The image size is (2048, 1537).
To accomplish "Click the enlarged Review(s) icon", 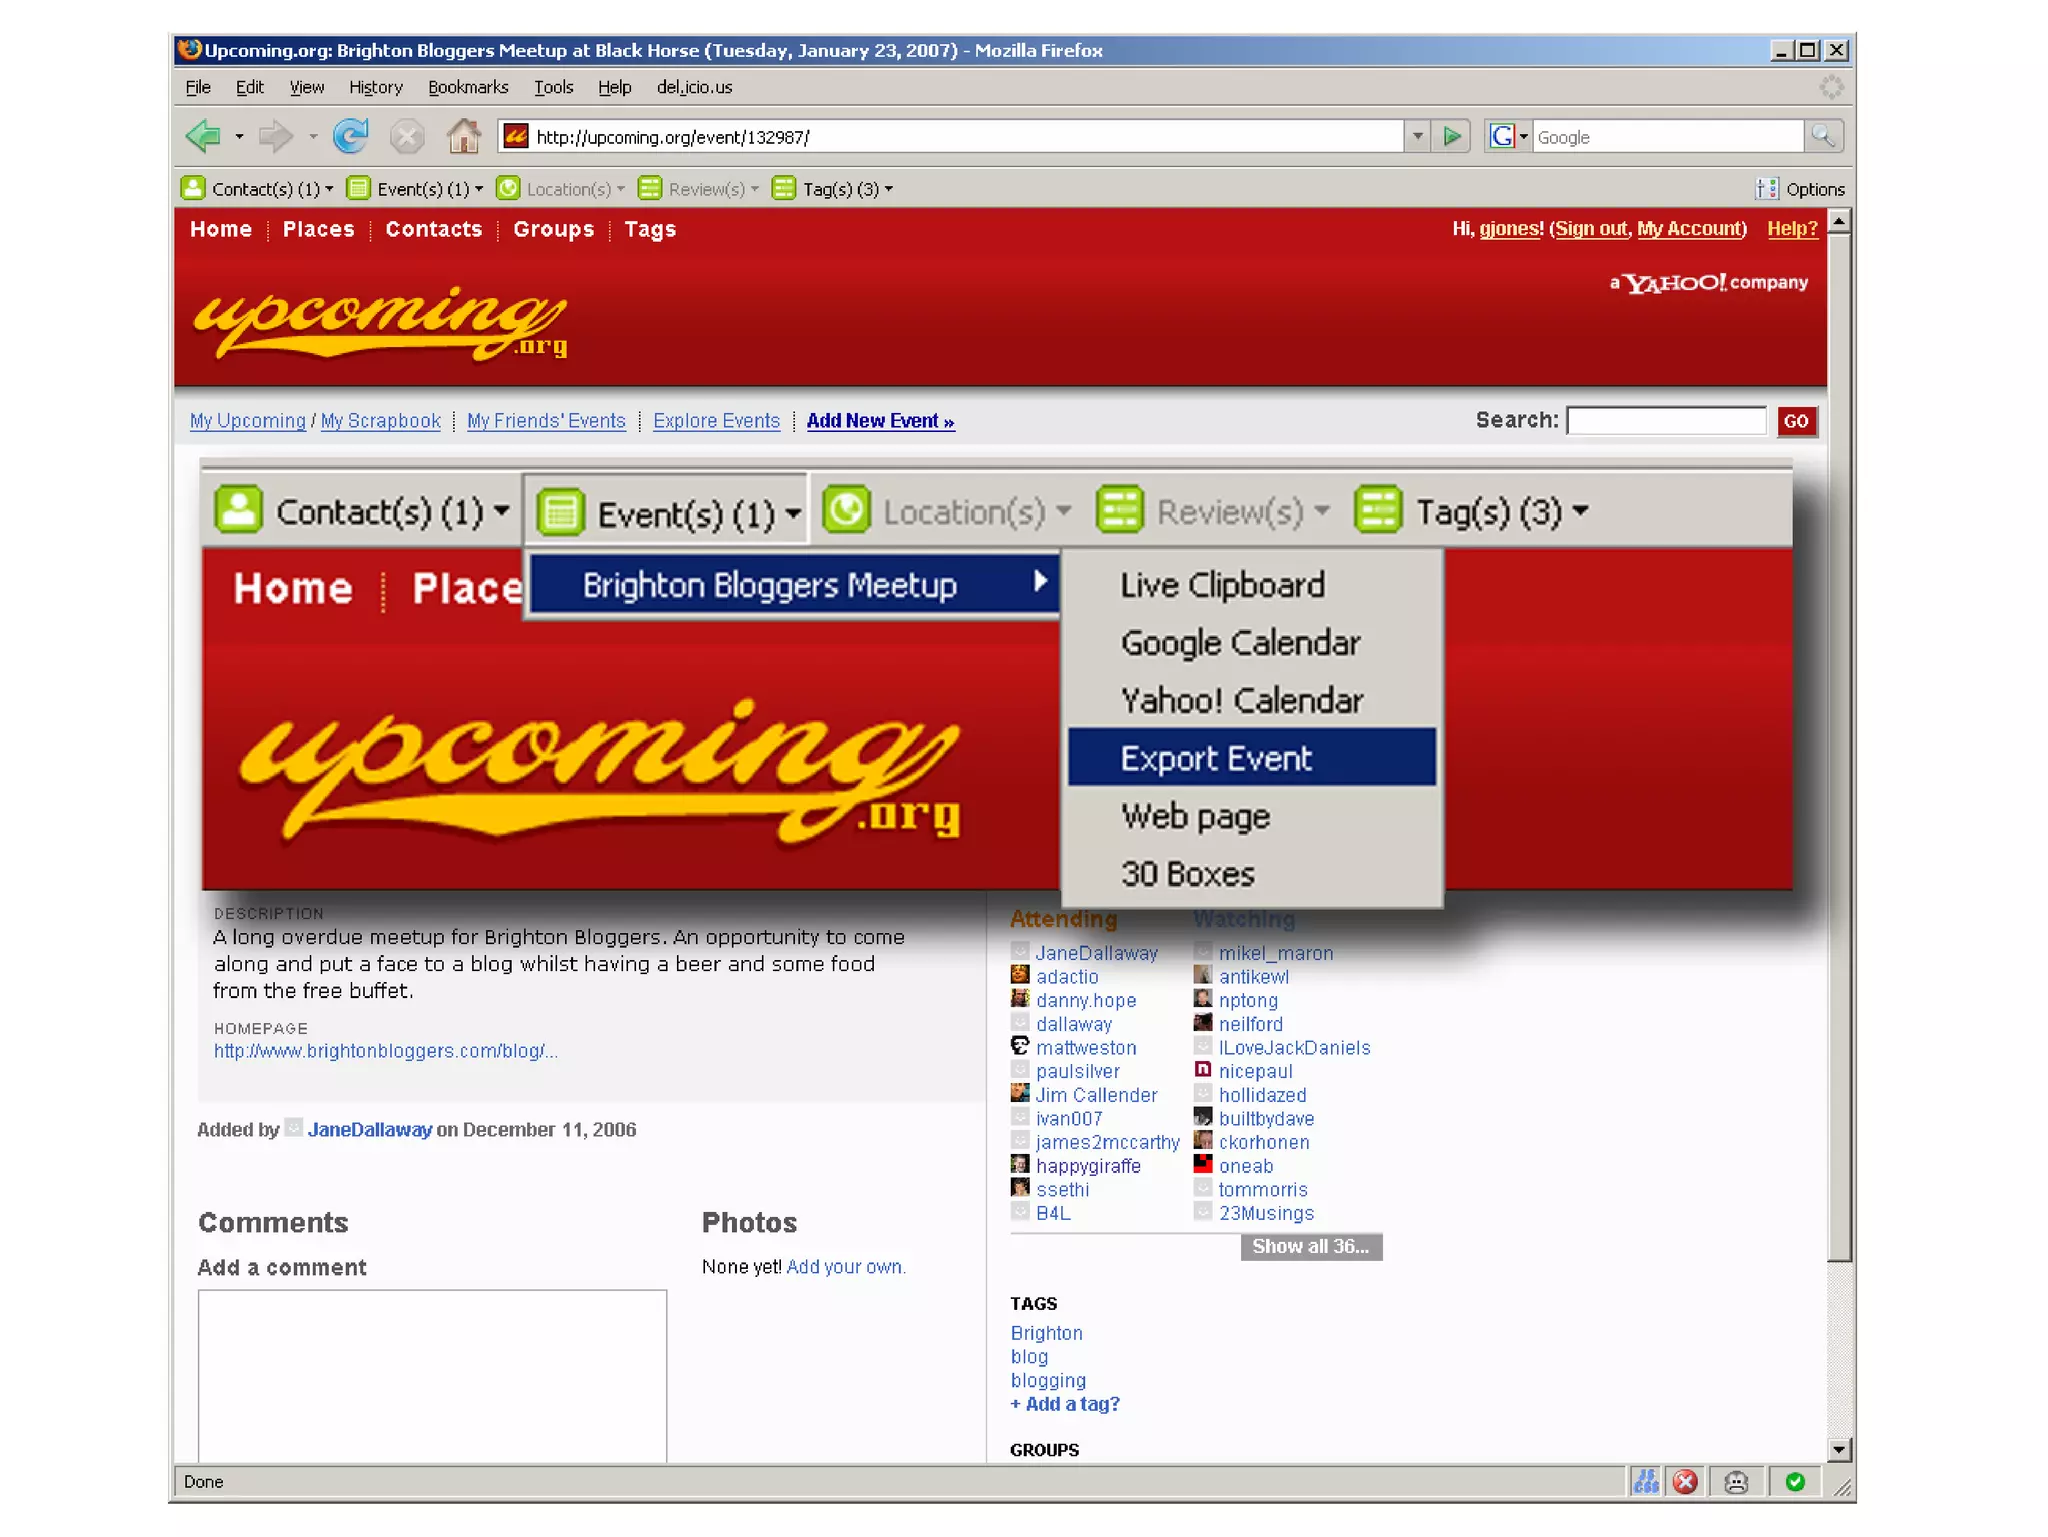I will [1120, 510].
